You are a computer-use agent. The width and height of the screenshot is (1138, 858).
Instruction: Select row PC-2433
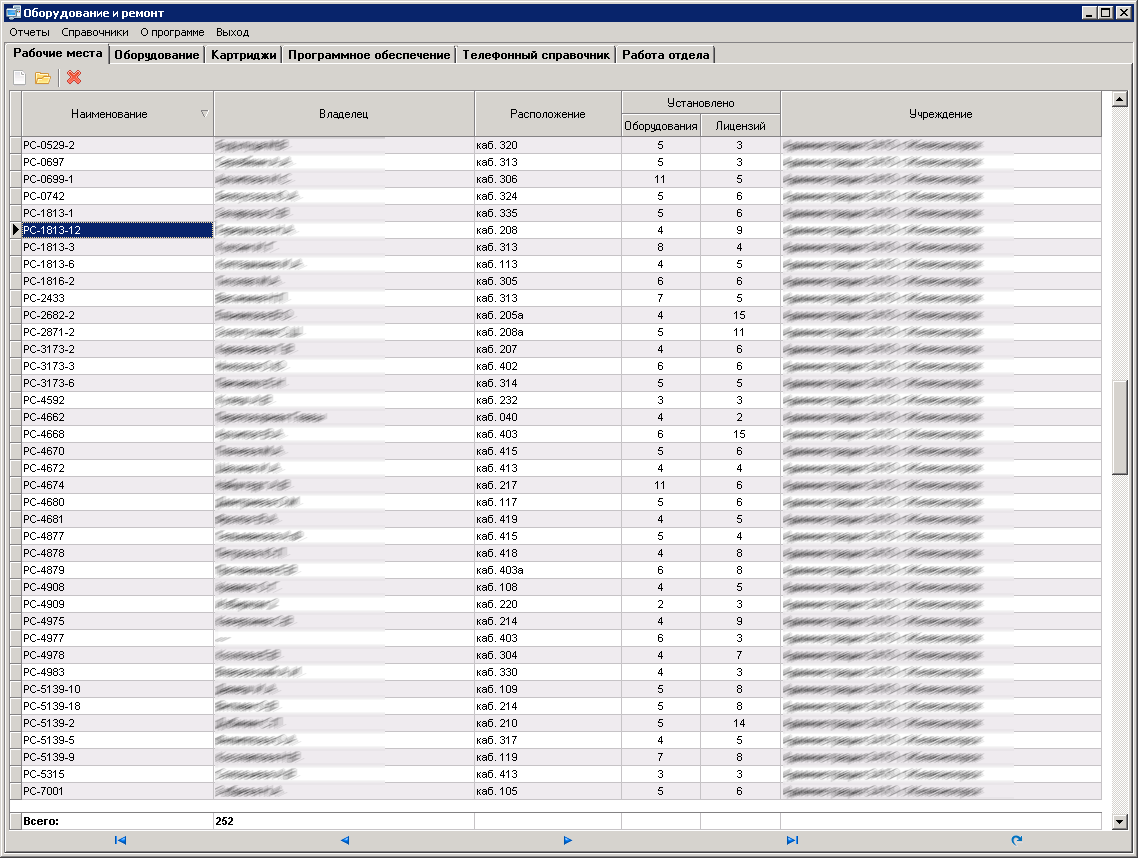click(x=556, y=298)
